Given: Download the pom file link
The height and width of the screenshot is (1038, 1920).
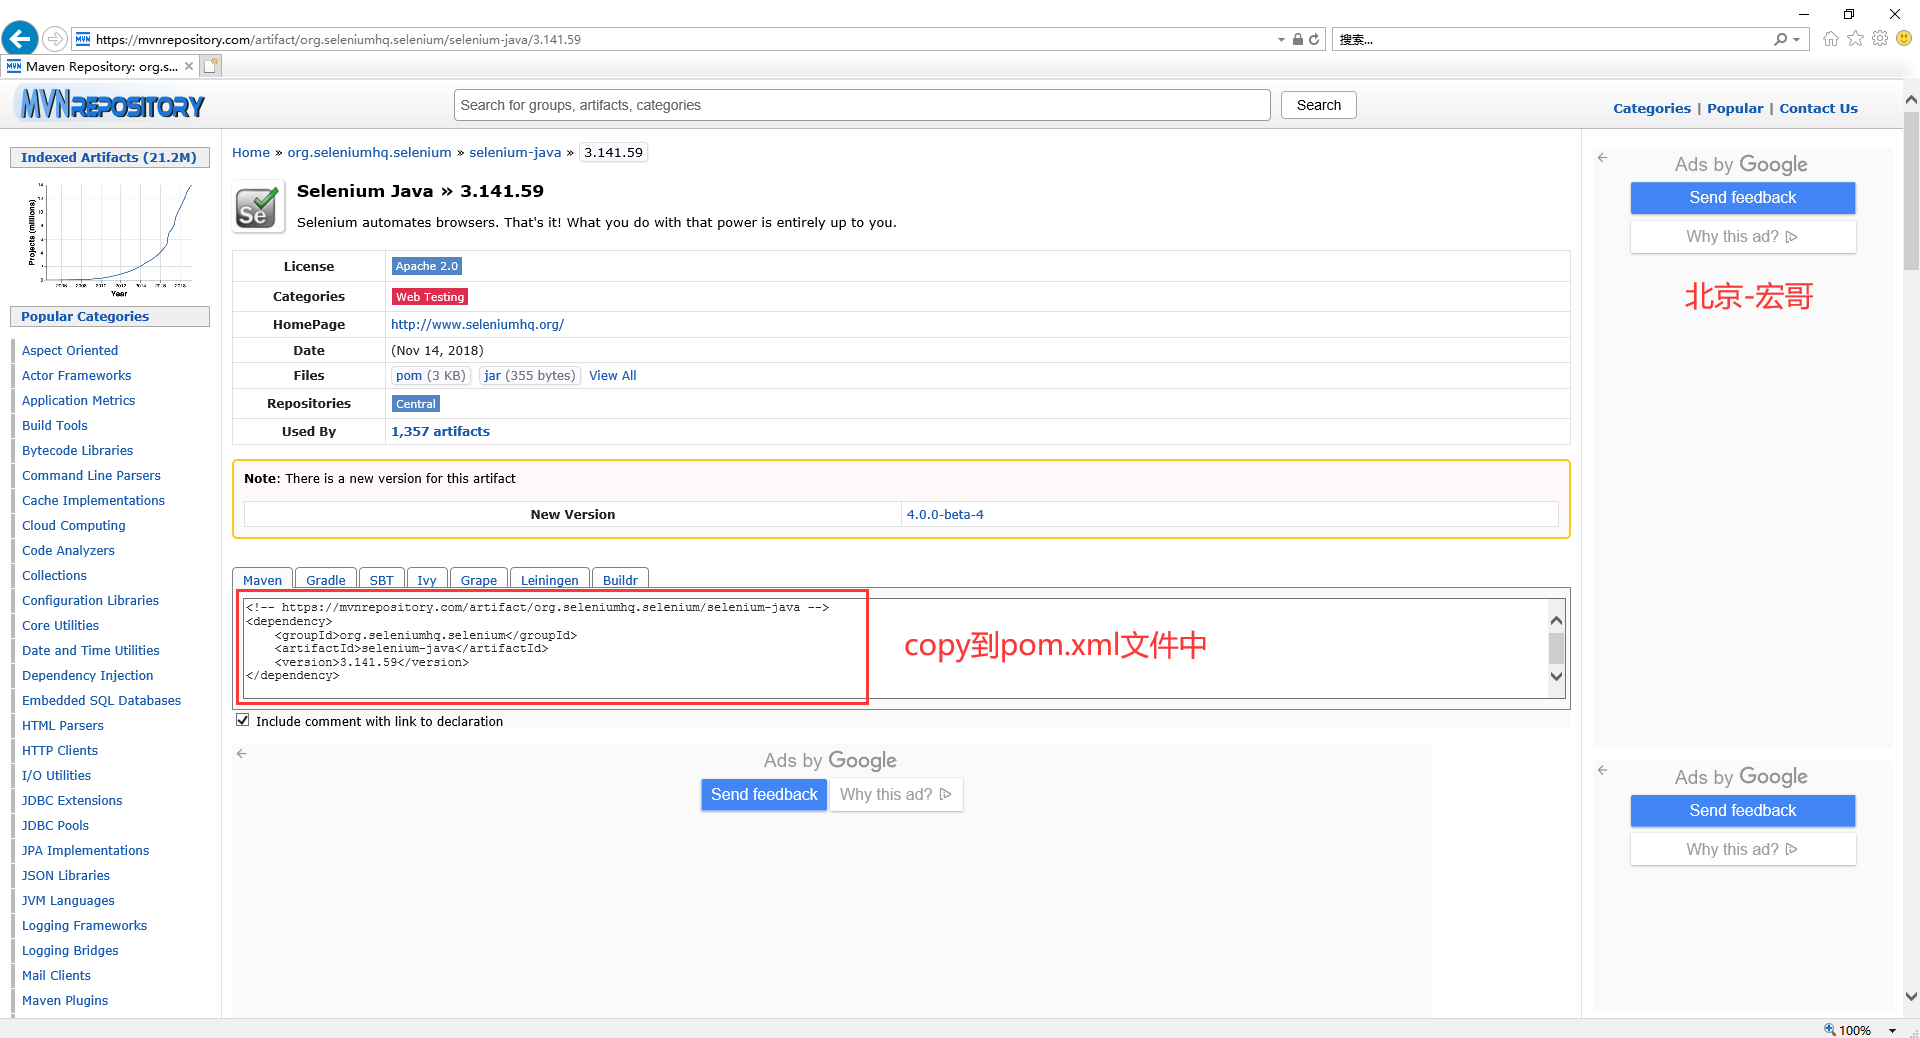Looking at the screenshot, I should 408,375.
